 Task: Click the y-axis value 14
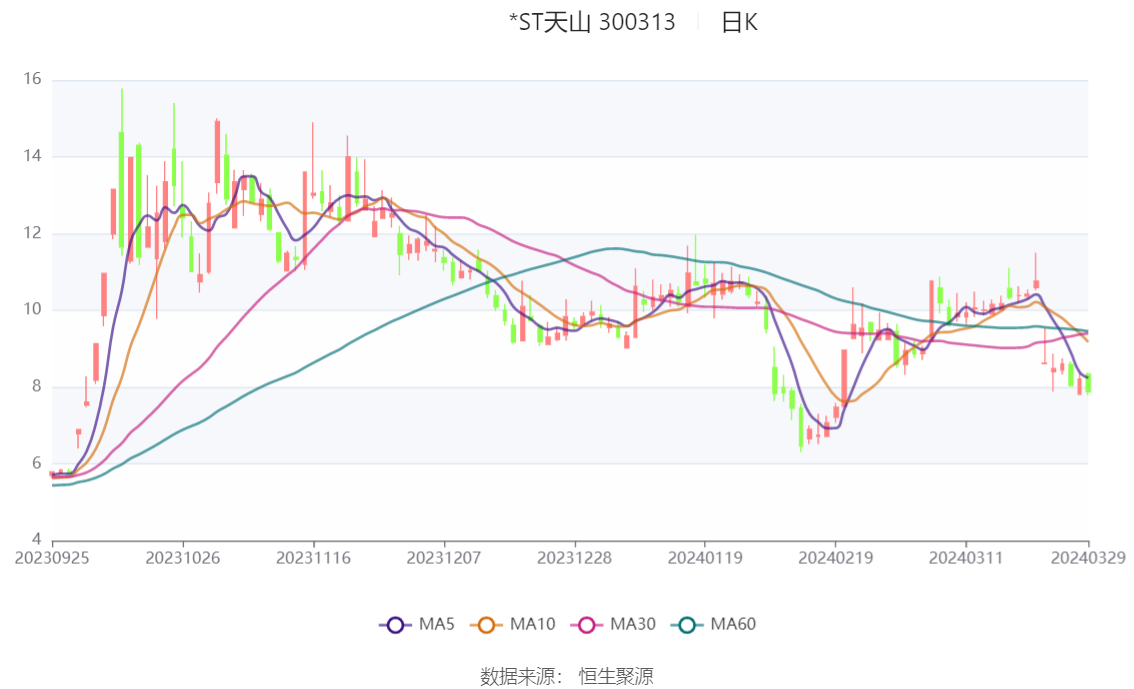(x=33, y=155)
